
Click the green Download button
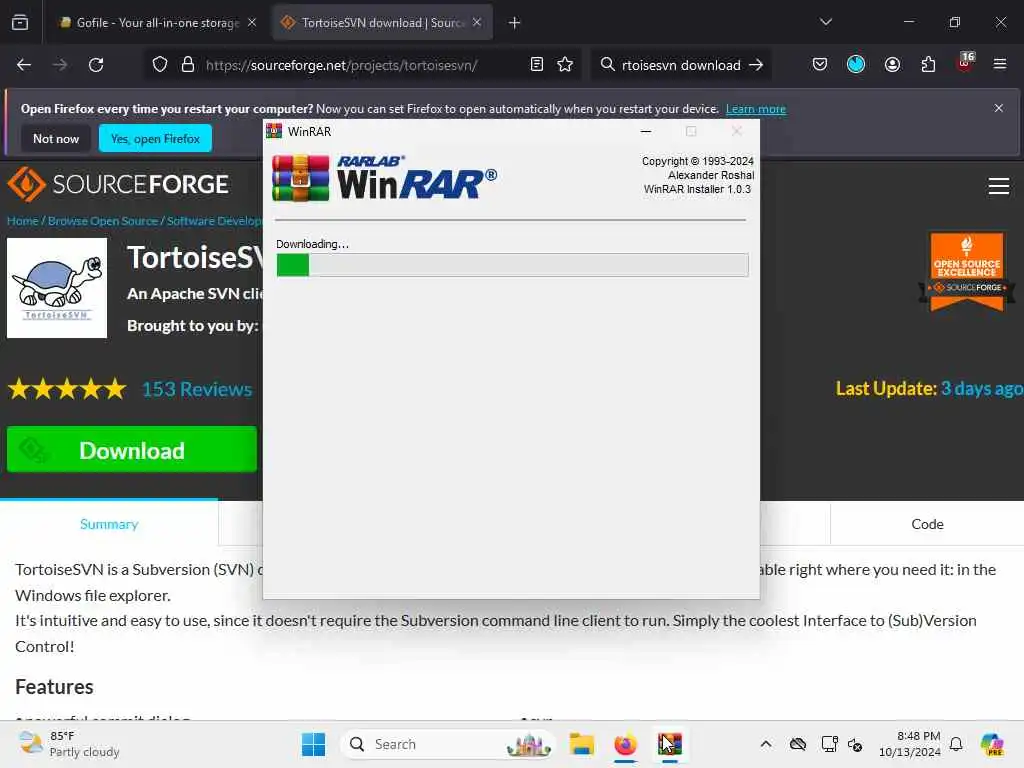tap(132, 449)
